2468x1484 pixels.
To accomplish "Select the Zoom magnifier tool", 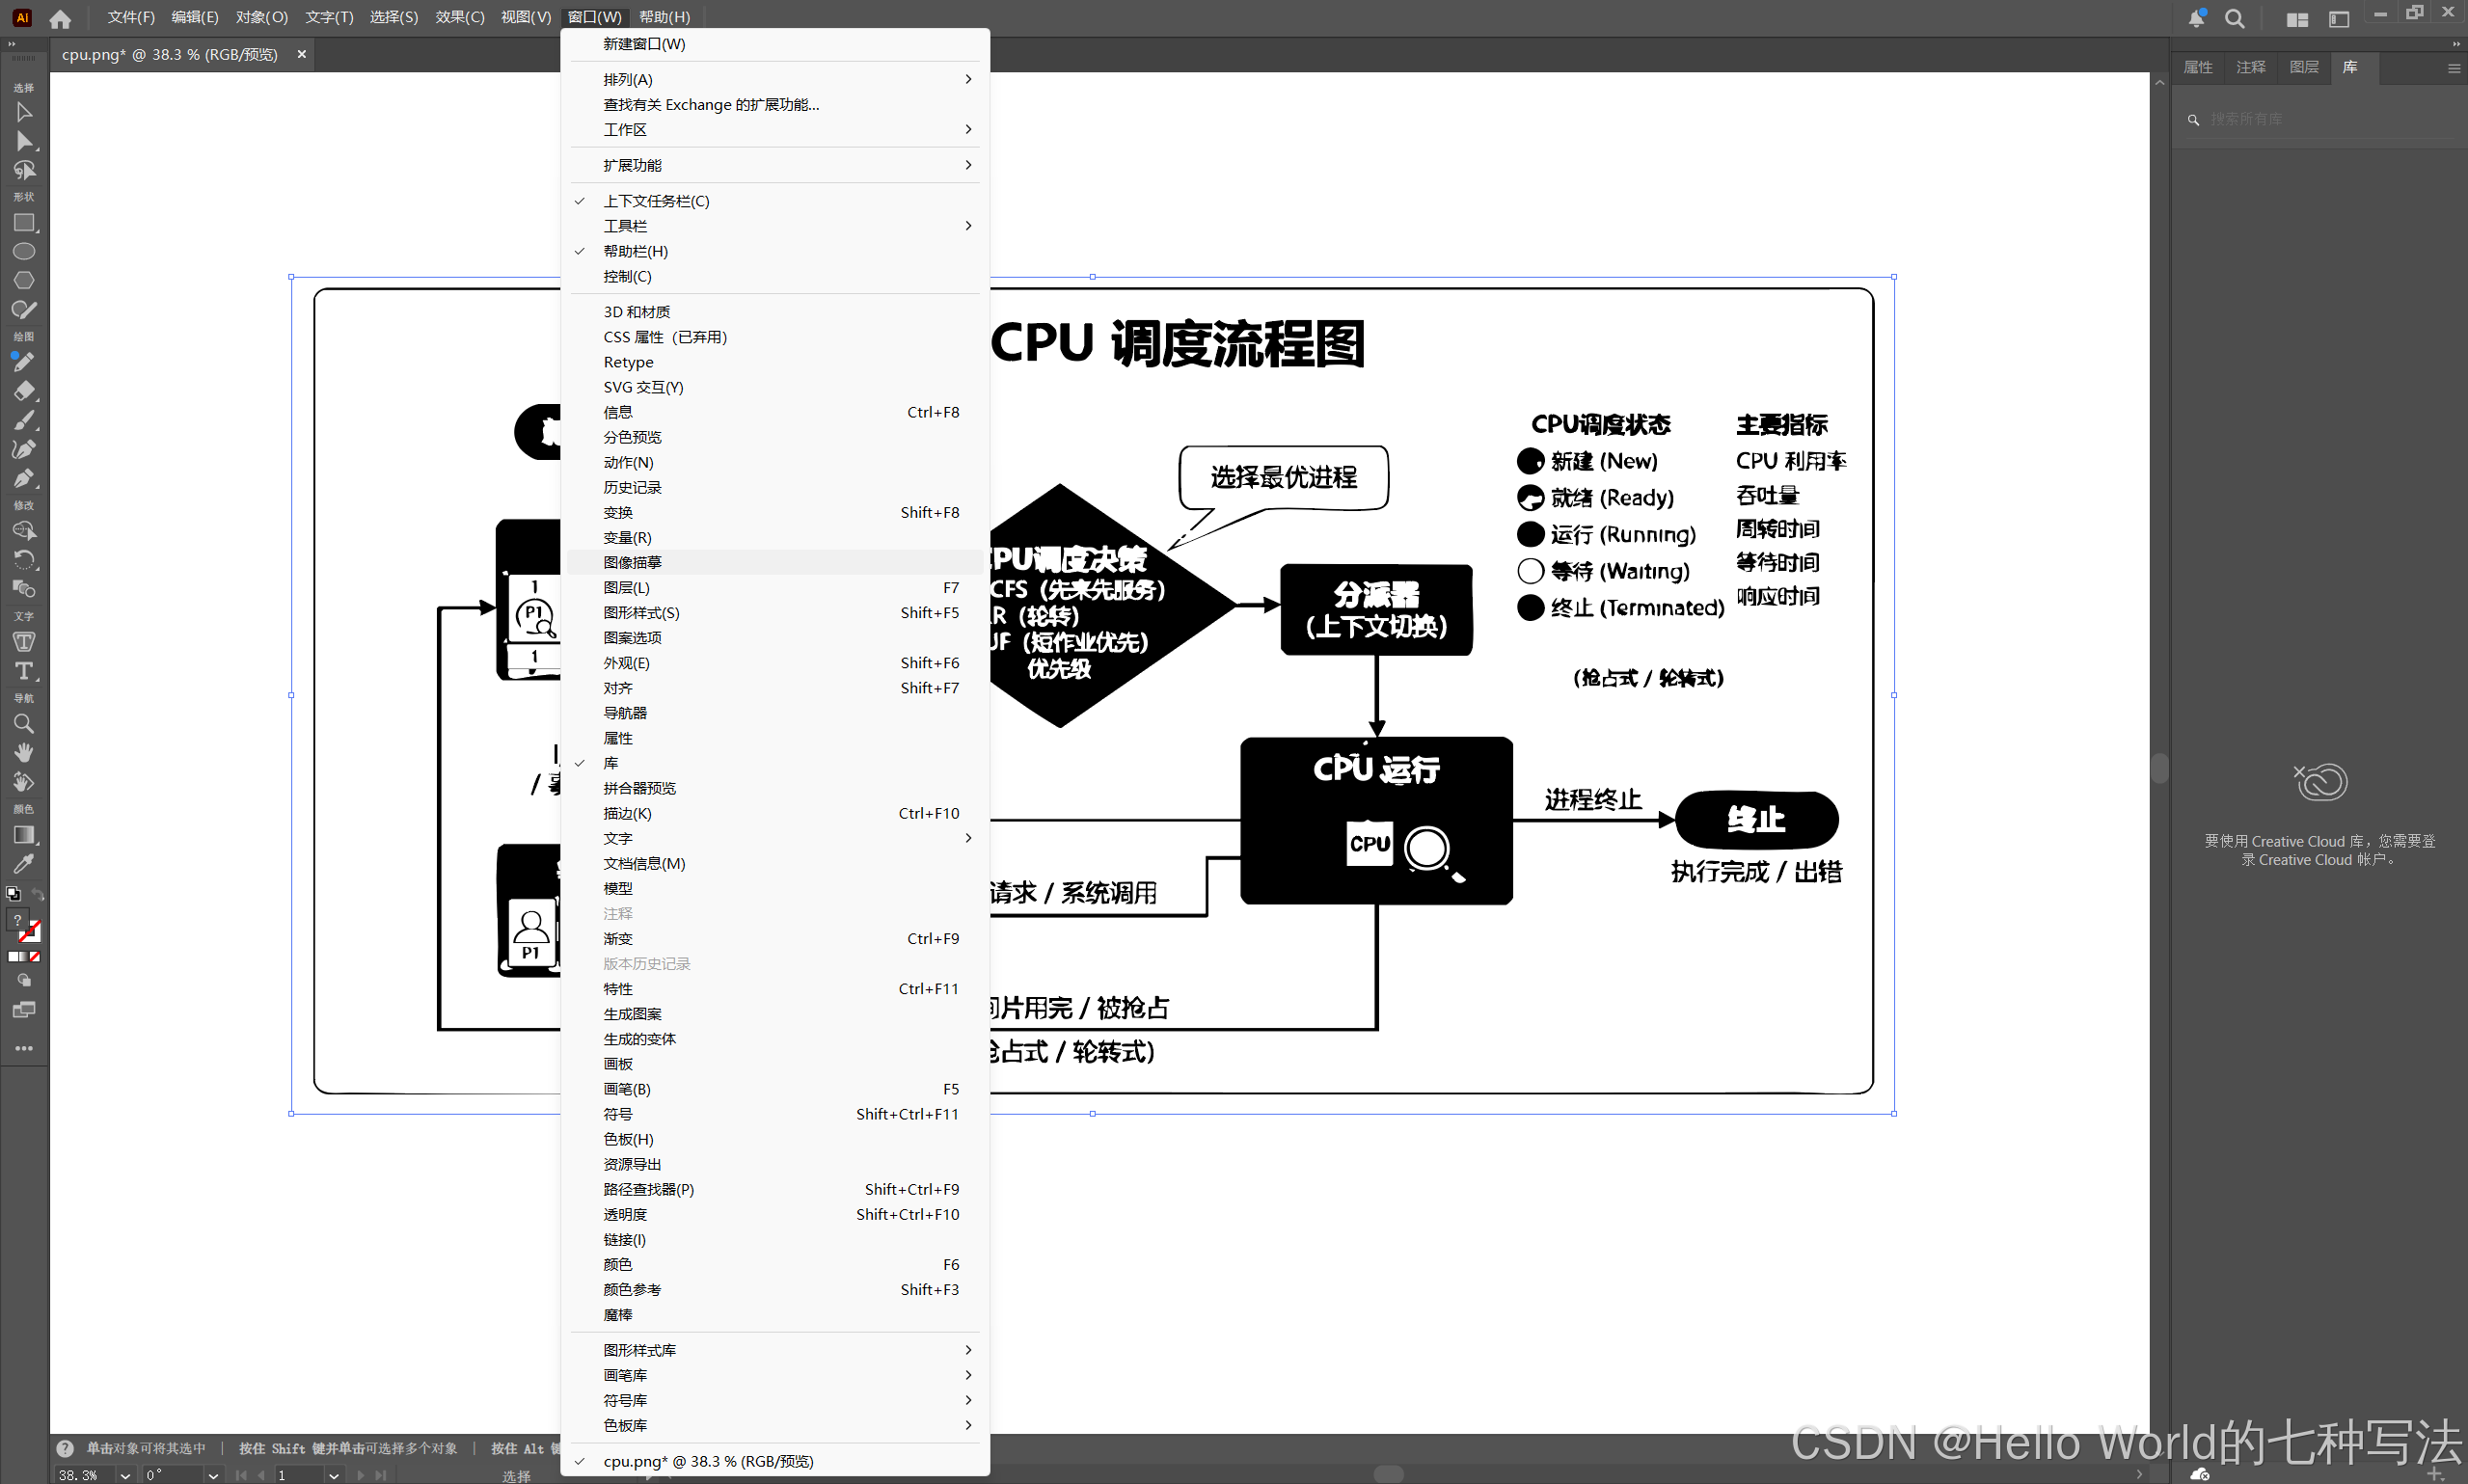I will click(x=24, y=723).
